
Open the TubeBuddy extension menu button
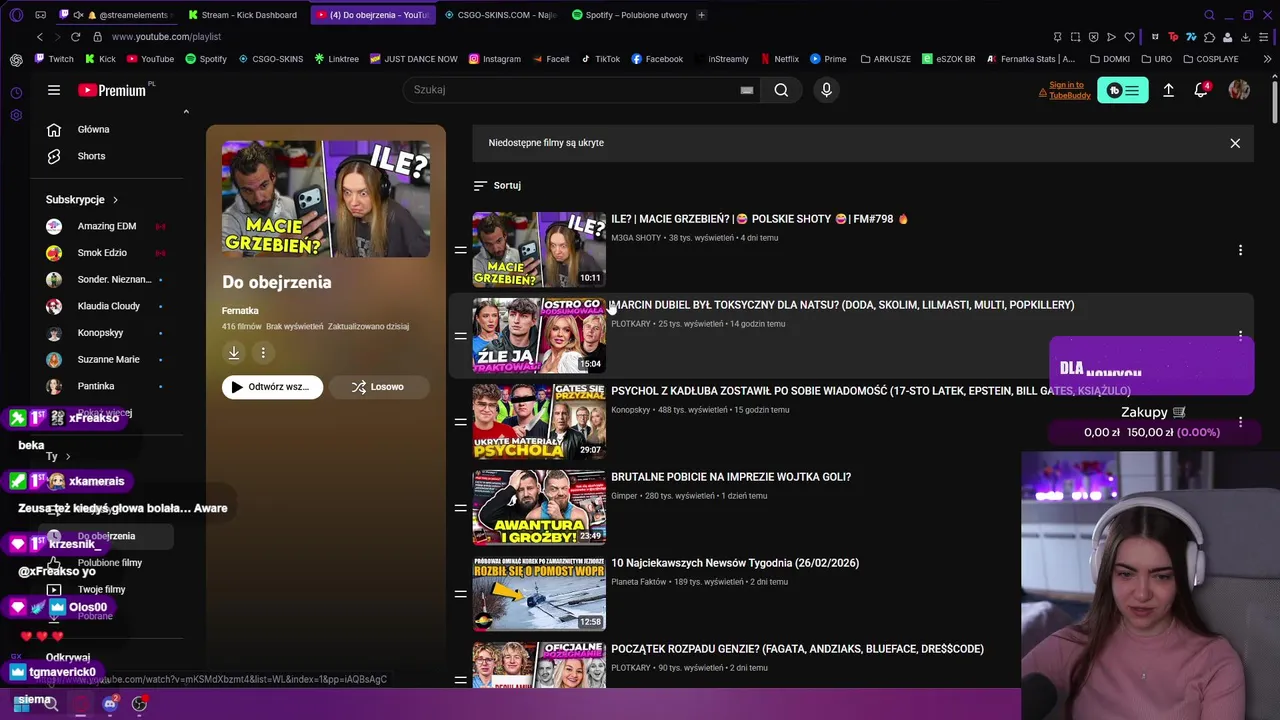pos(1123,90)
